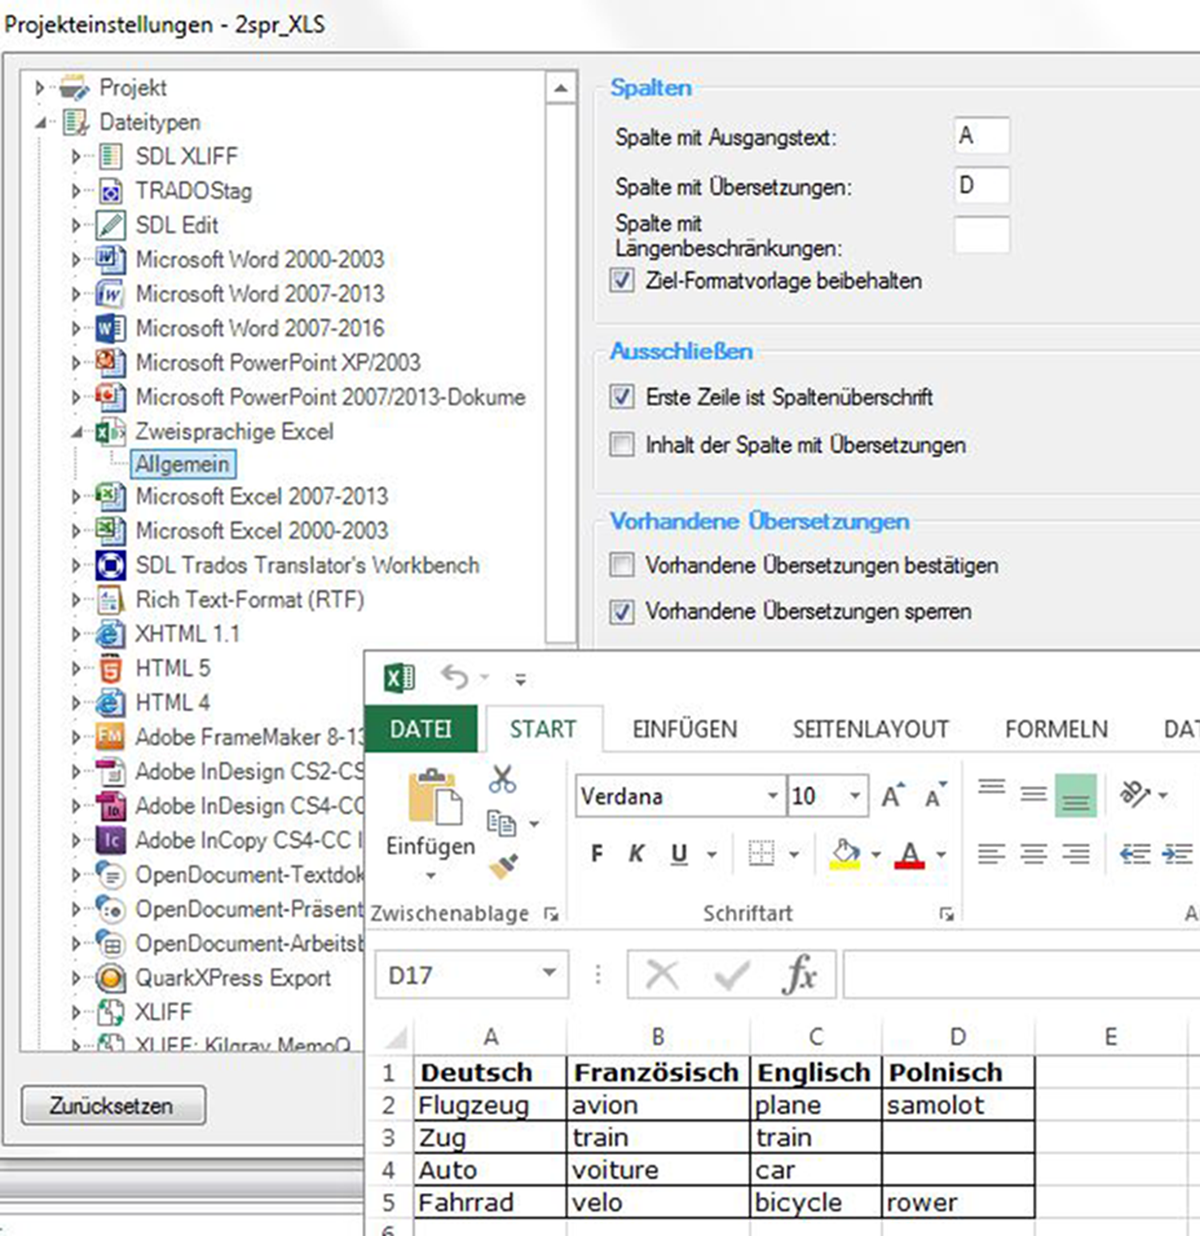1200x1236 pixels.
Task: Select the HTML 5 file type
Action: click(x=173, y=668)
